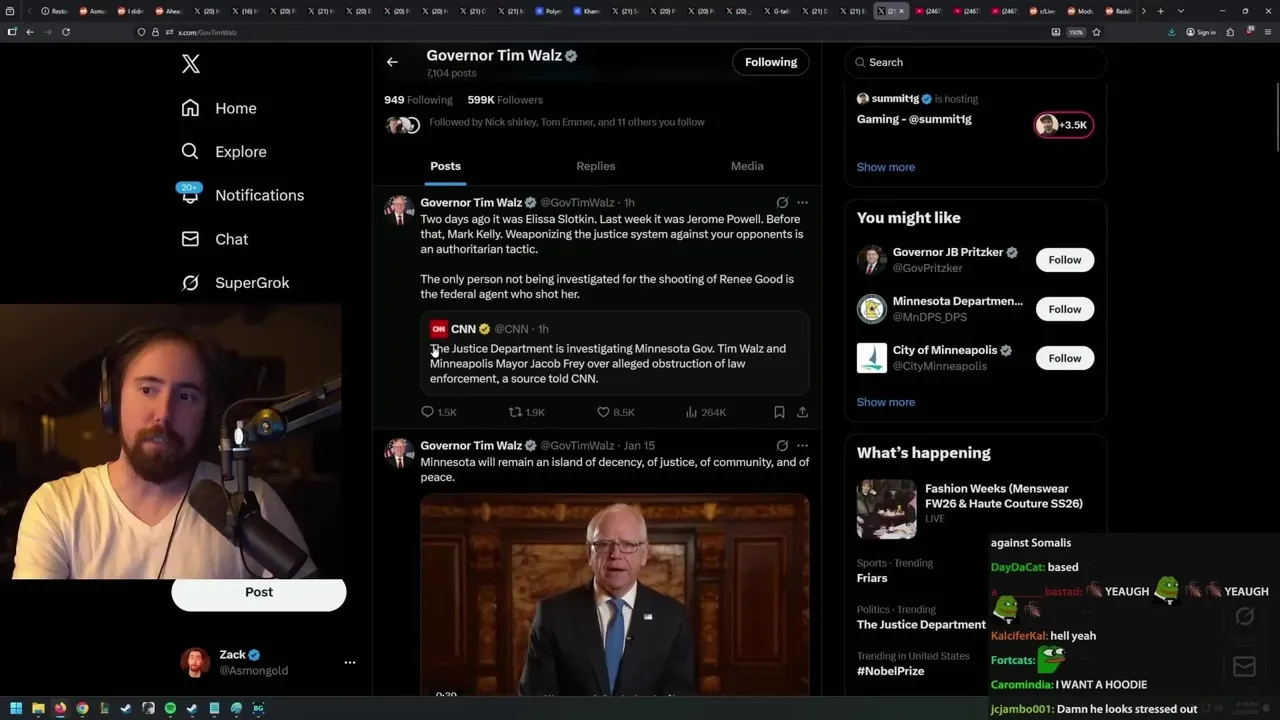Viewport: 1280px width, 720px height.
Task: Switch to the Media tab
Action: coord(747,166)
